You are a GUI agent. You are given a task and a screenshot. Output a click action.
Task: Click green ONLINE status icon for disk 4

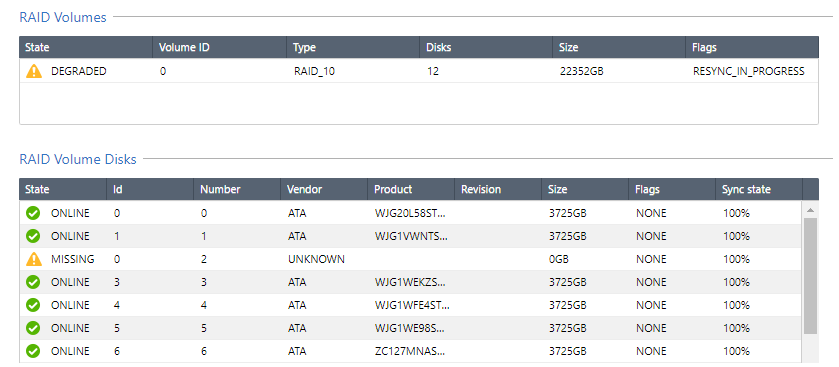tap(33, 305)
